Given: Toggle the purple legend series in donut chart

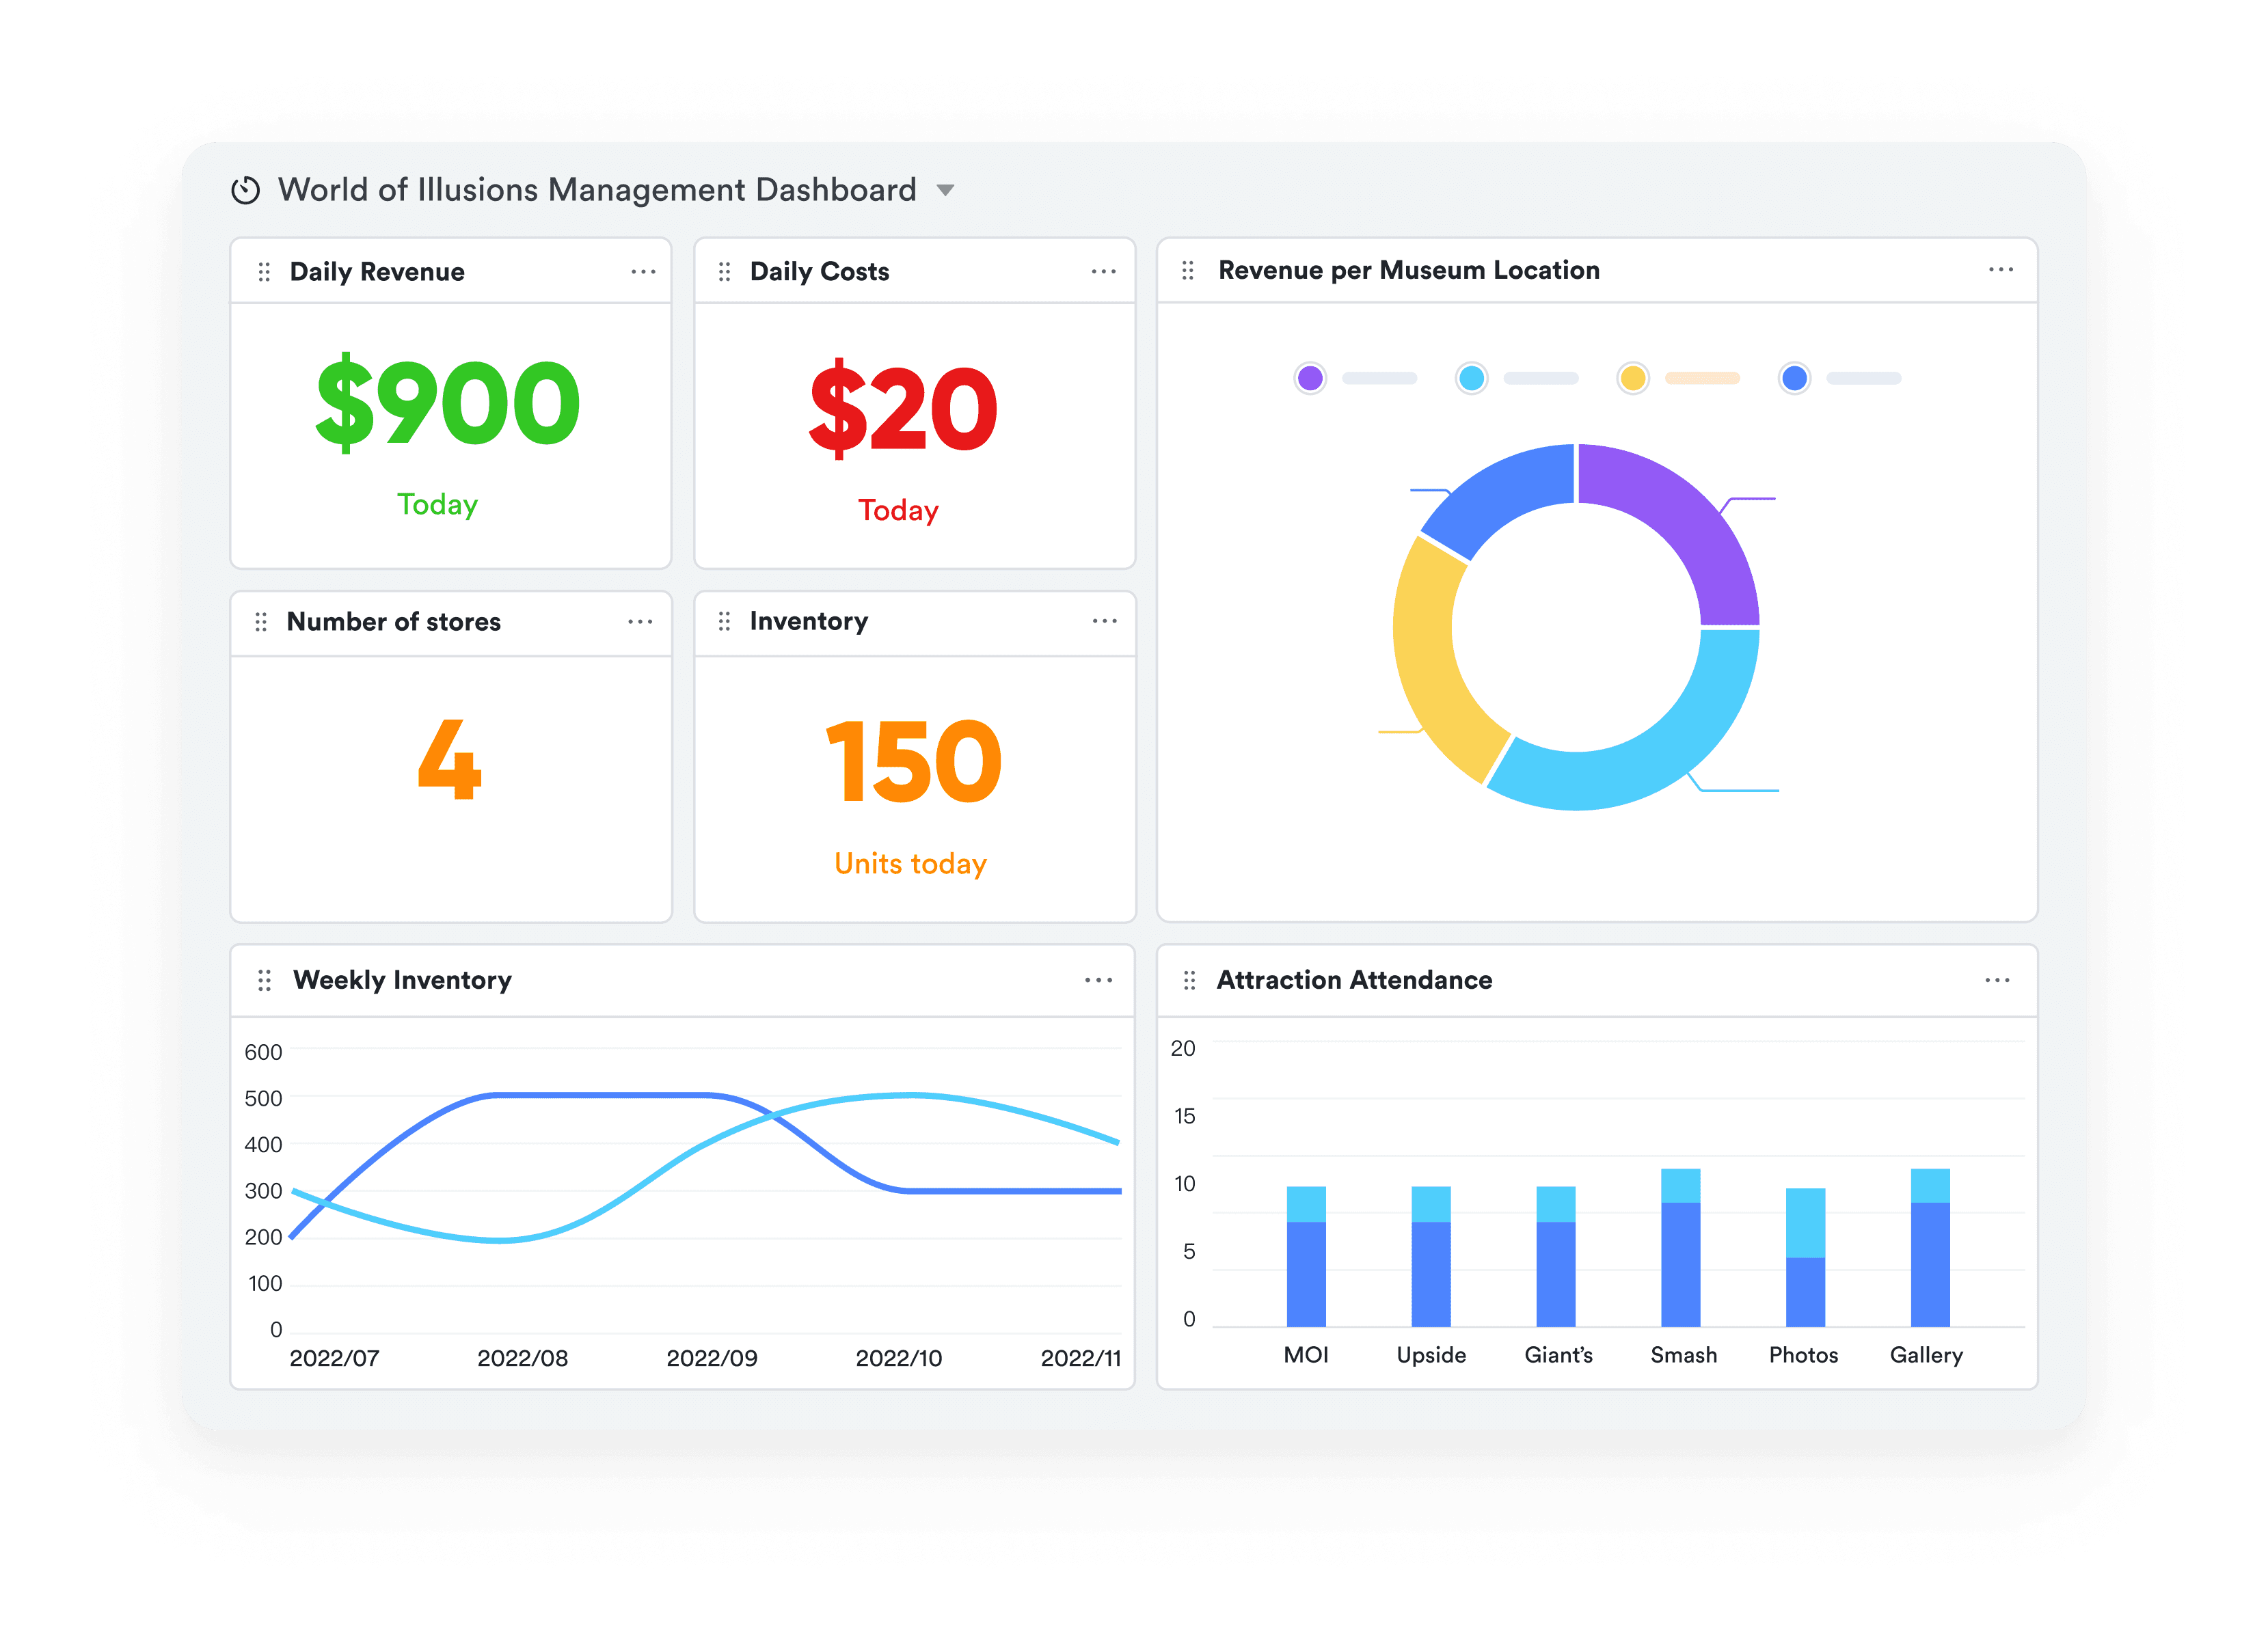Looking at the screenshot, I should (x=1310, y=378).
